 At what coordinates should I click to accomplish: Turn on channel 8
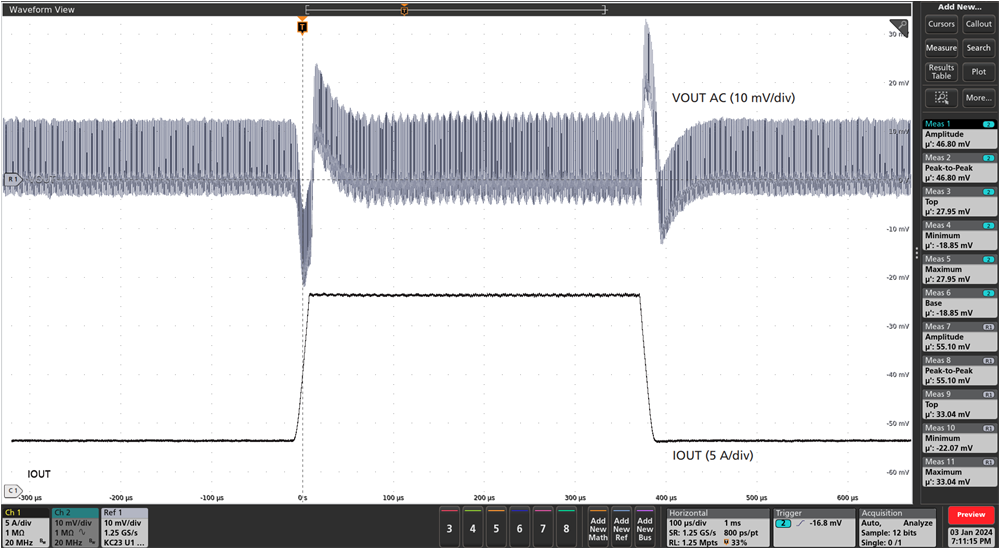click(566, 527)
